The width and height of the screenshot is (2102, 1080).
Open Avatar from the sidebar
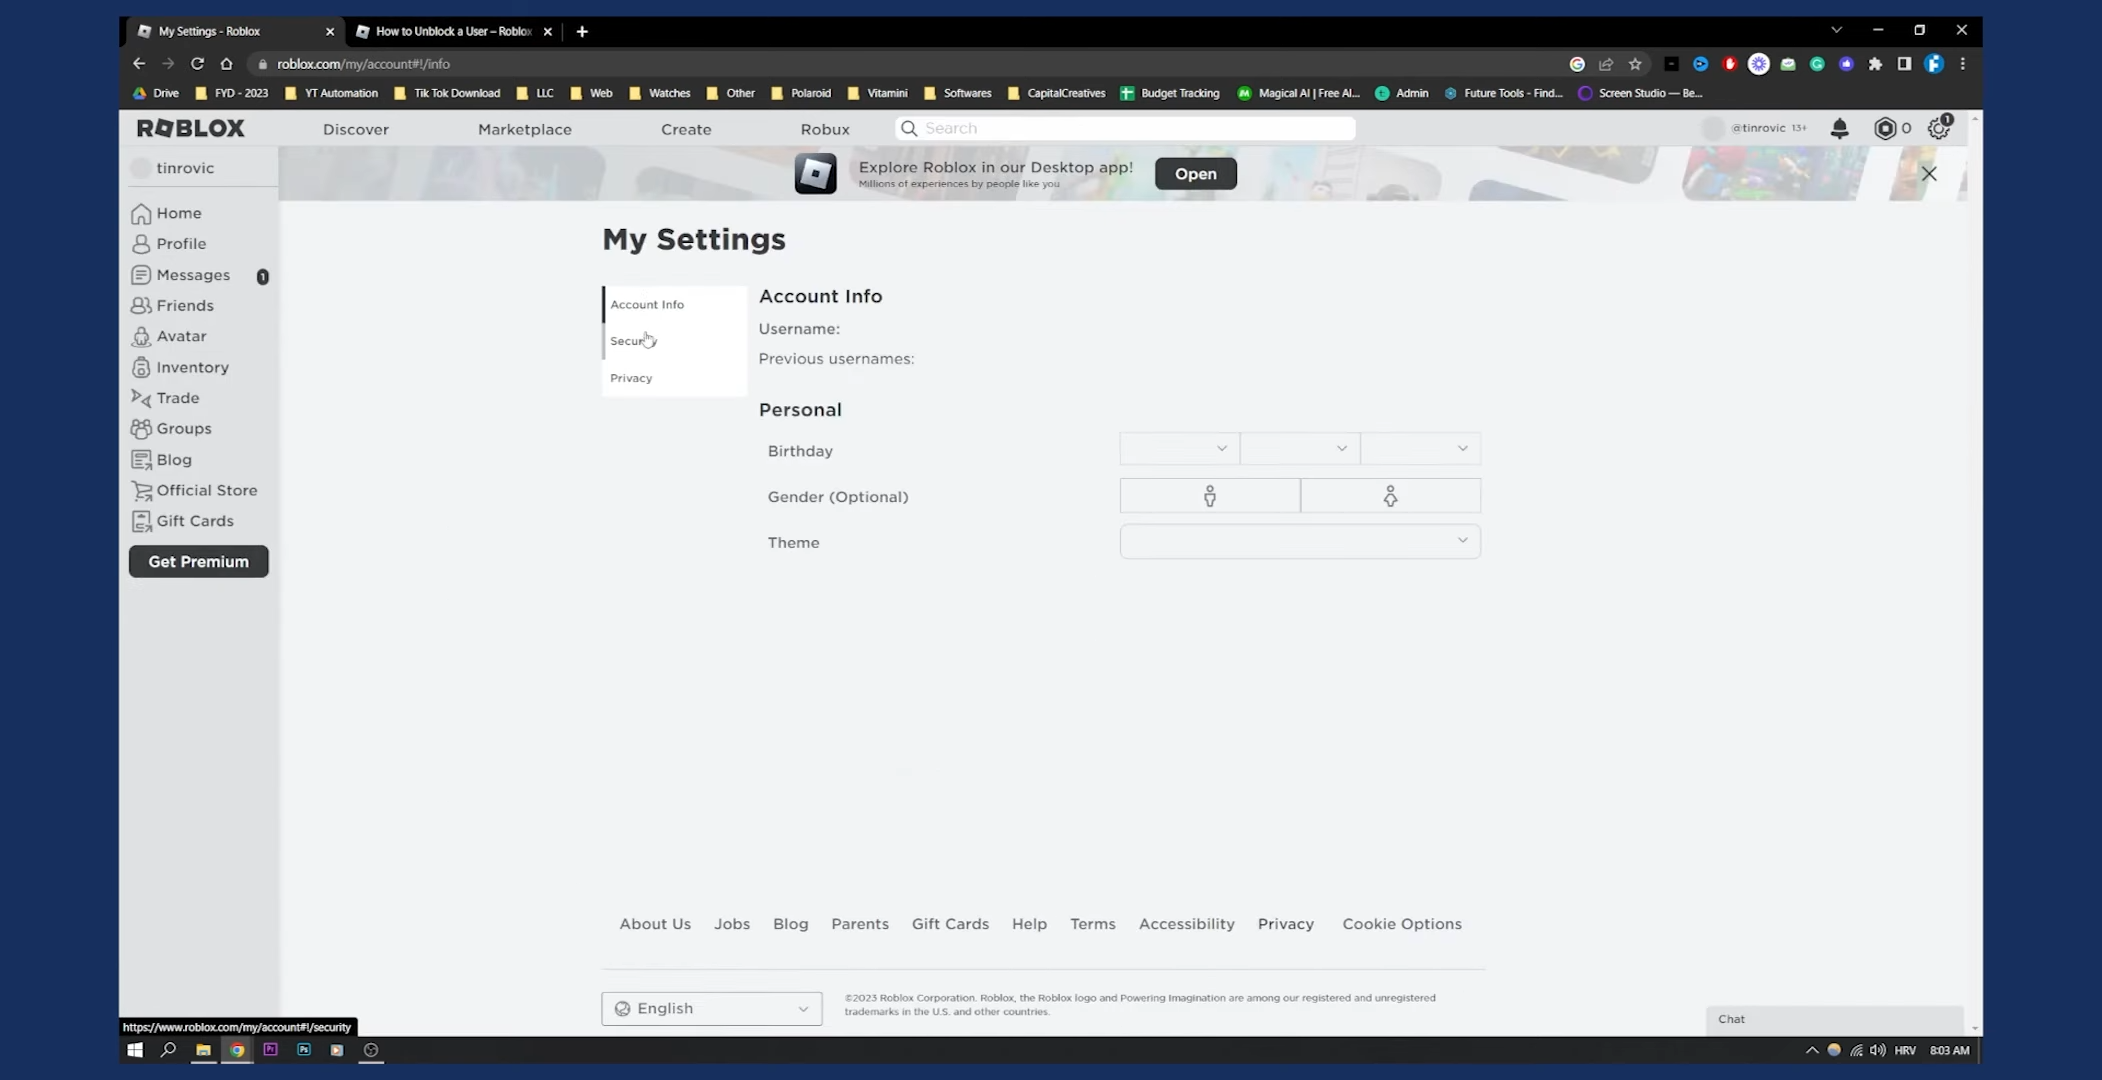pyautogui.click(x=181, y=336)
